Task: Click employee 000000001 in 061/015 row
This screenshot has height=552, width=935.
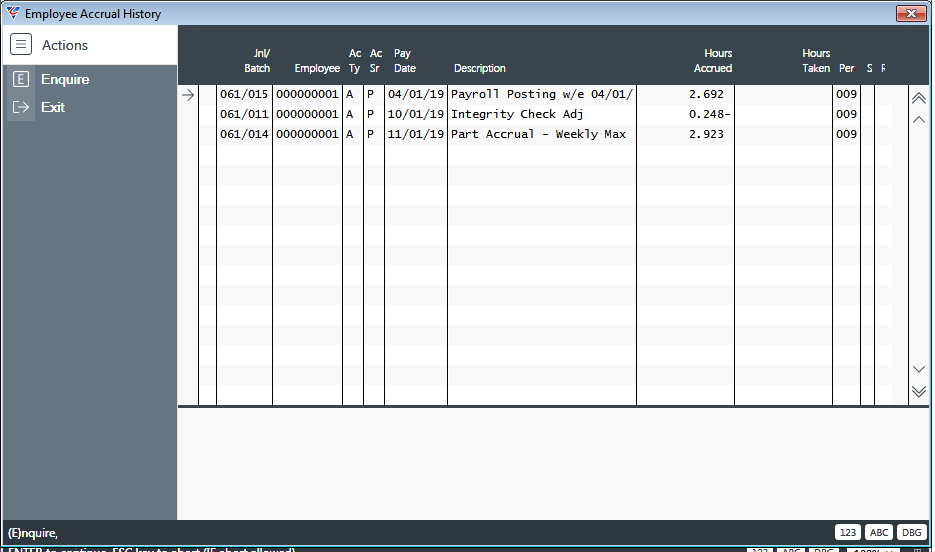Action: [307, 94]
